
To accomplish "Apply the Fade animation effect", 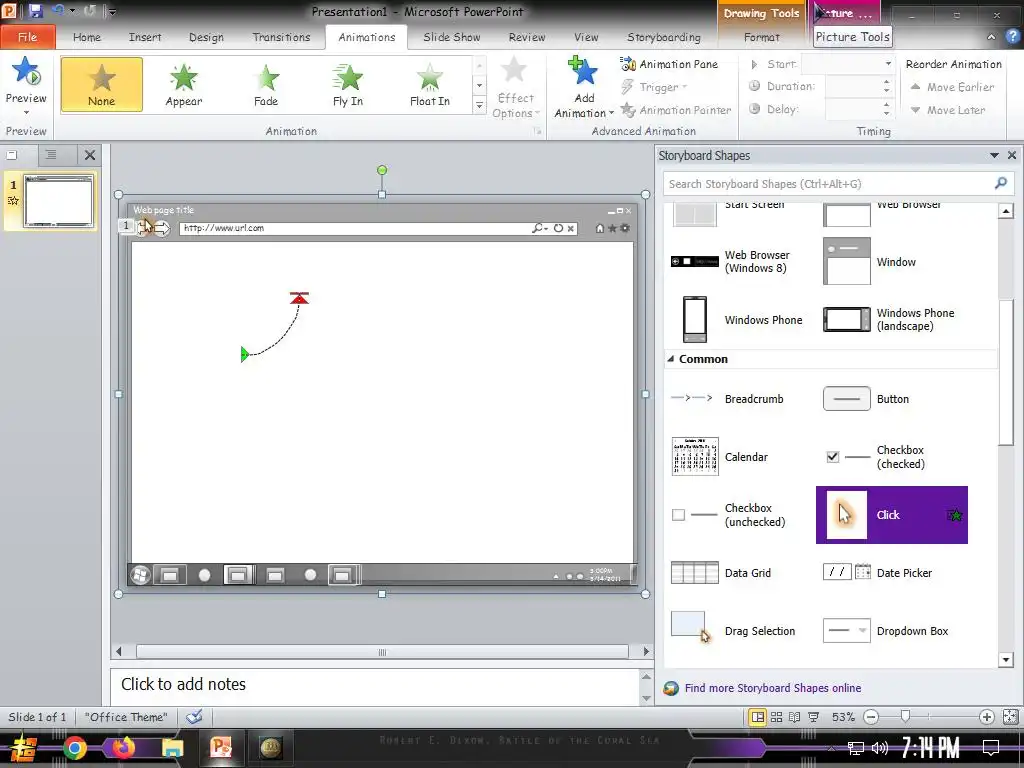I will tap(266, 84).
